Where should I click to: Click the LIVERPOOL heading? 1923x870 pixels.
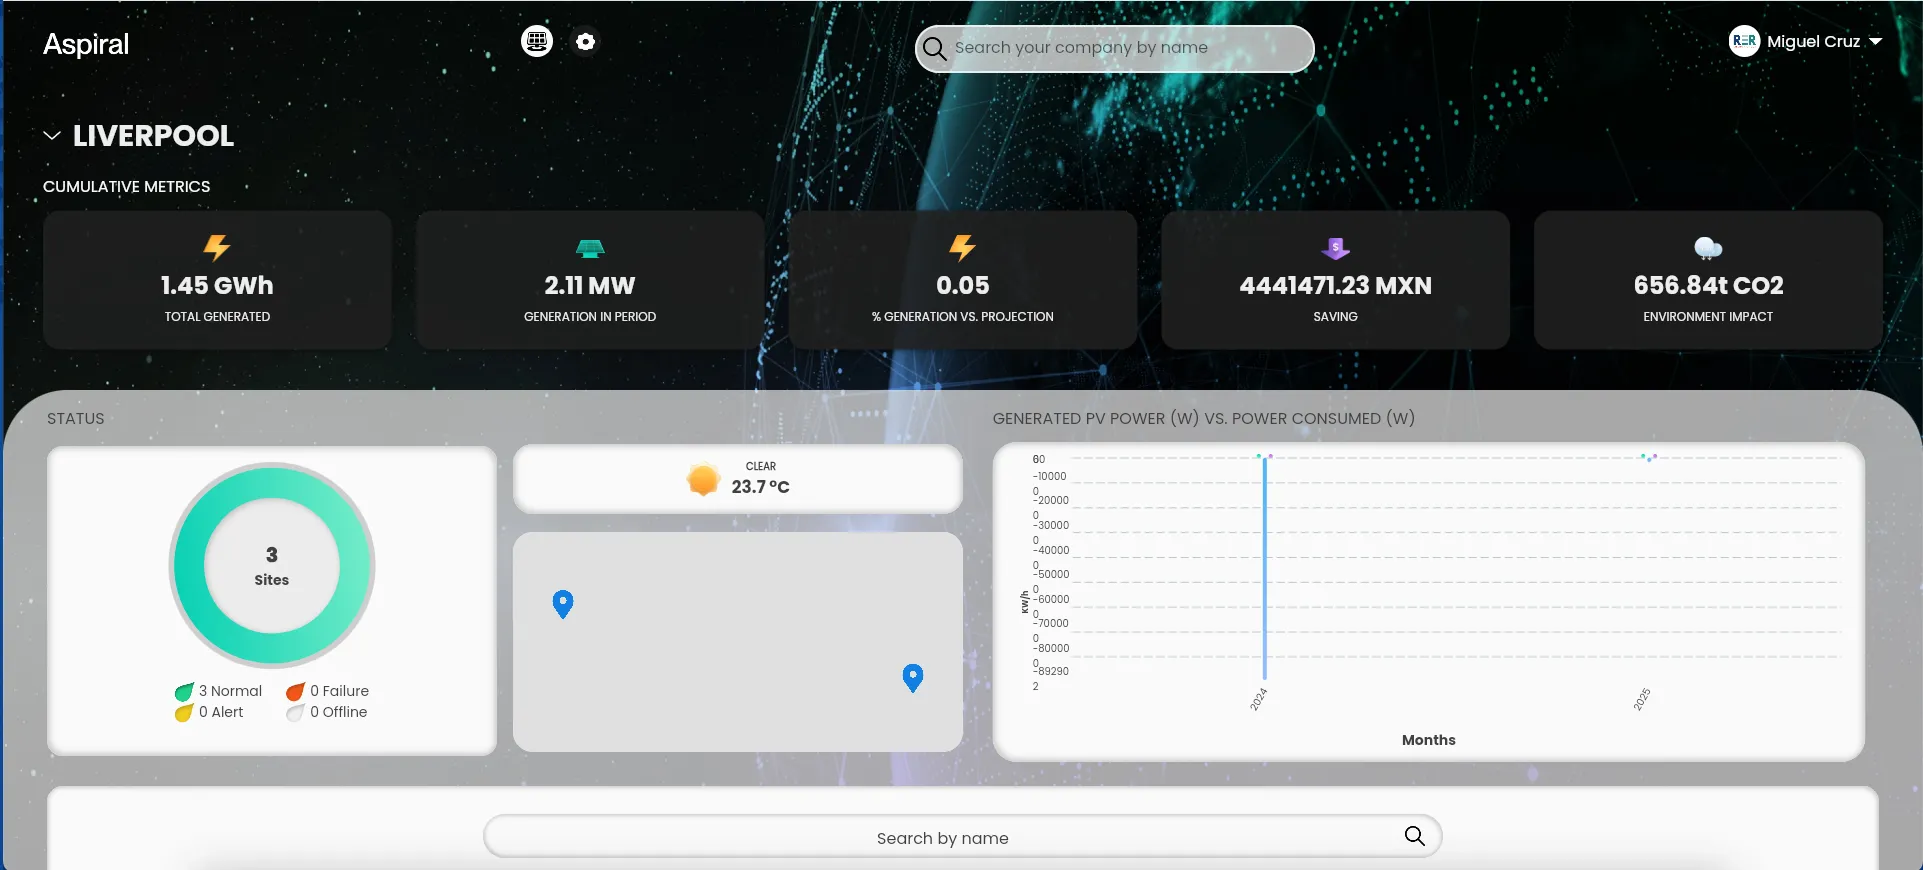click(153, 136)
